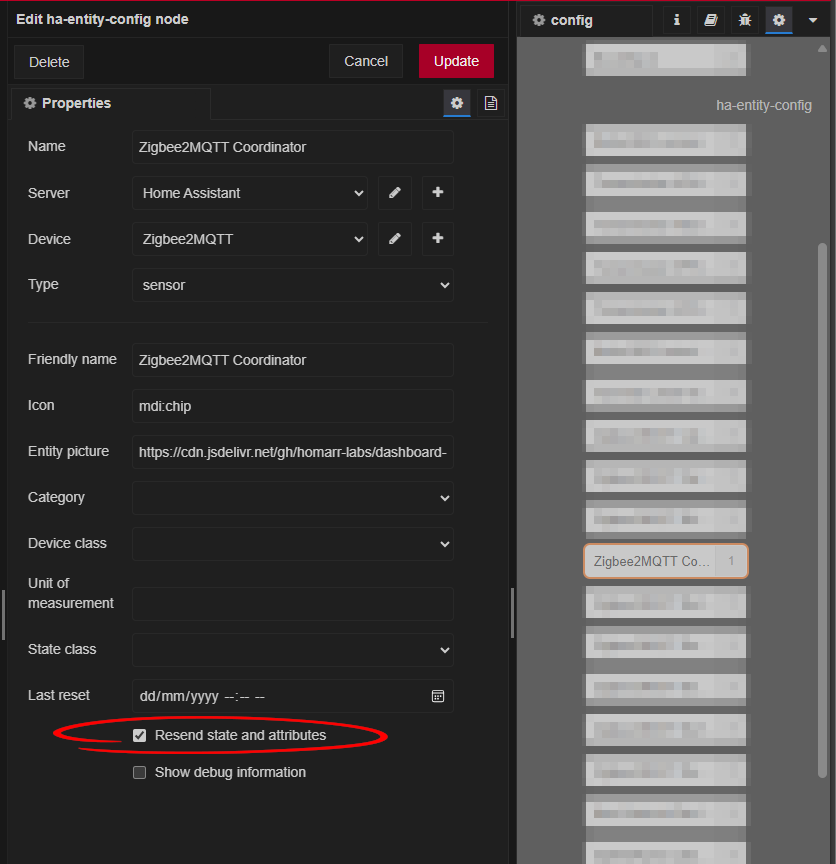The height and width of the screenshot is (864, 836).
Task: Open the node description document icon
Action: pyautogui.click(x=490, y=103)
